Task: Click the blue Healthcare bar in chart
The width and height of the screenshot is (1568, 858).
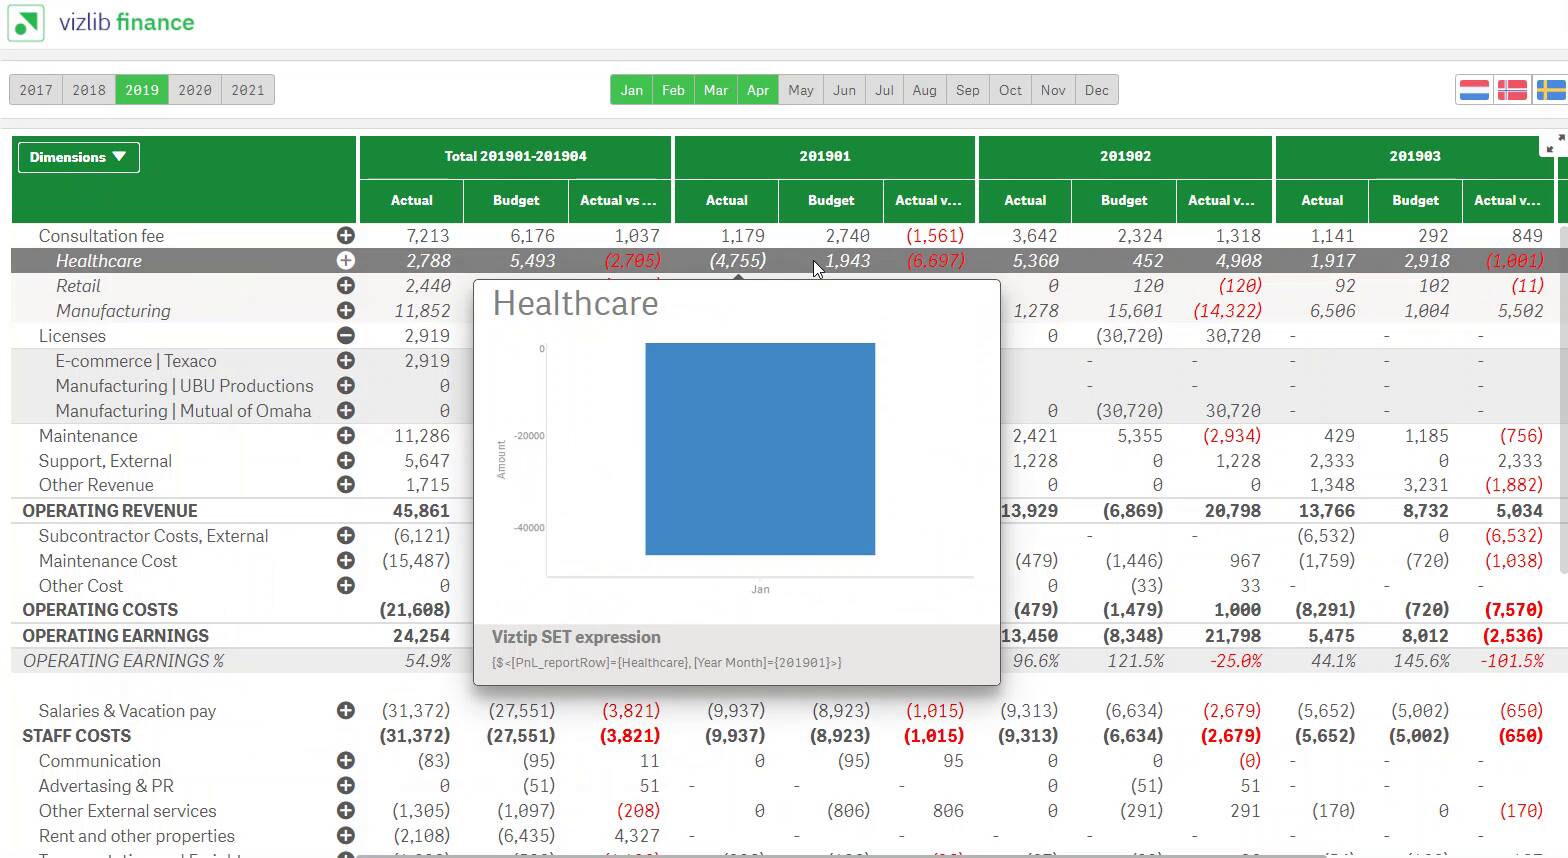Action: [760, 448]
